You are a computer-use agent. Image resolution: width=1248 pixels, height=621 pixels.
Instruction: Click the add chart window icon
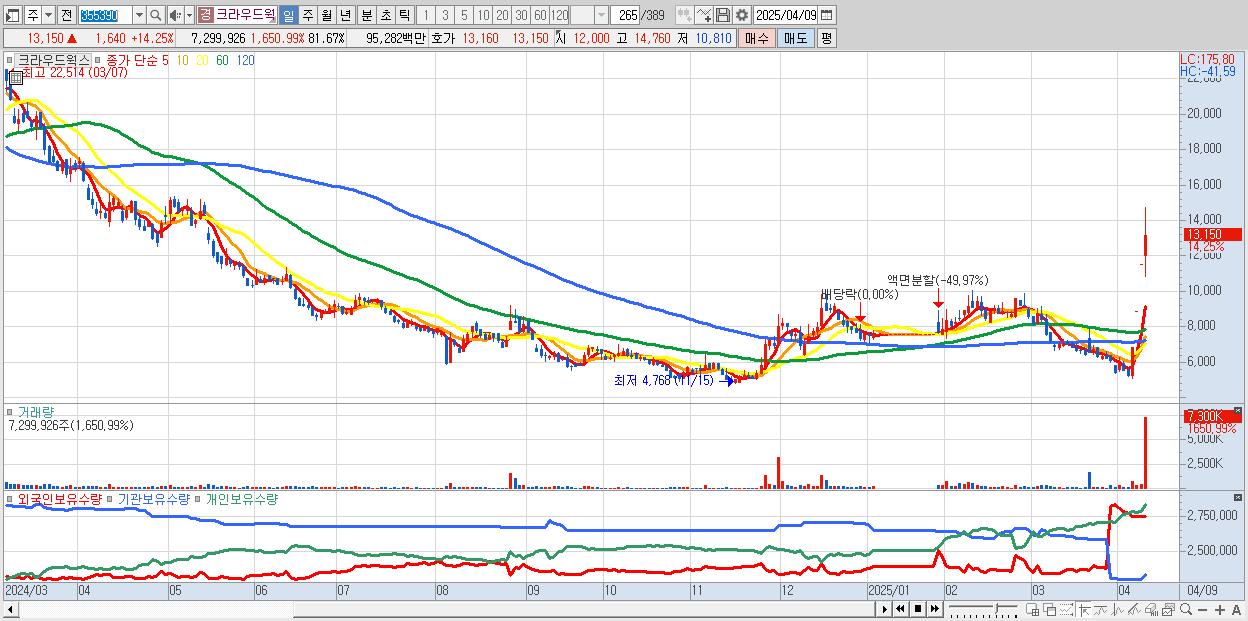pyautogui.click(x=1032, y=609)
